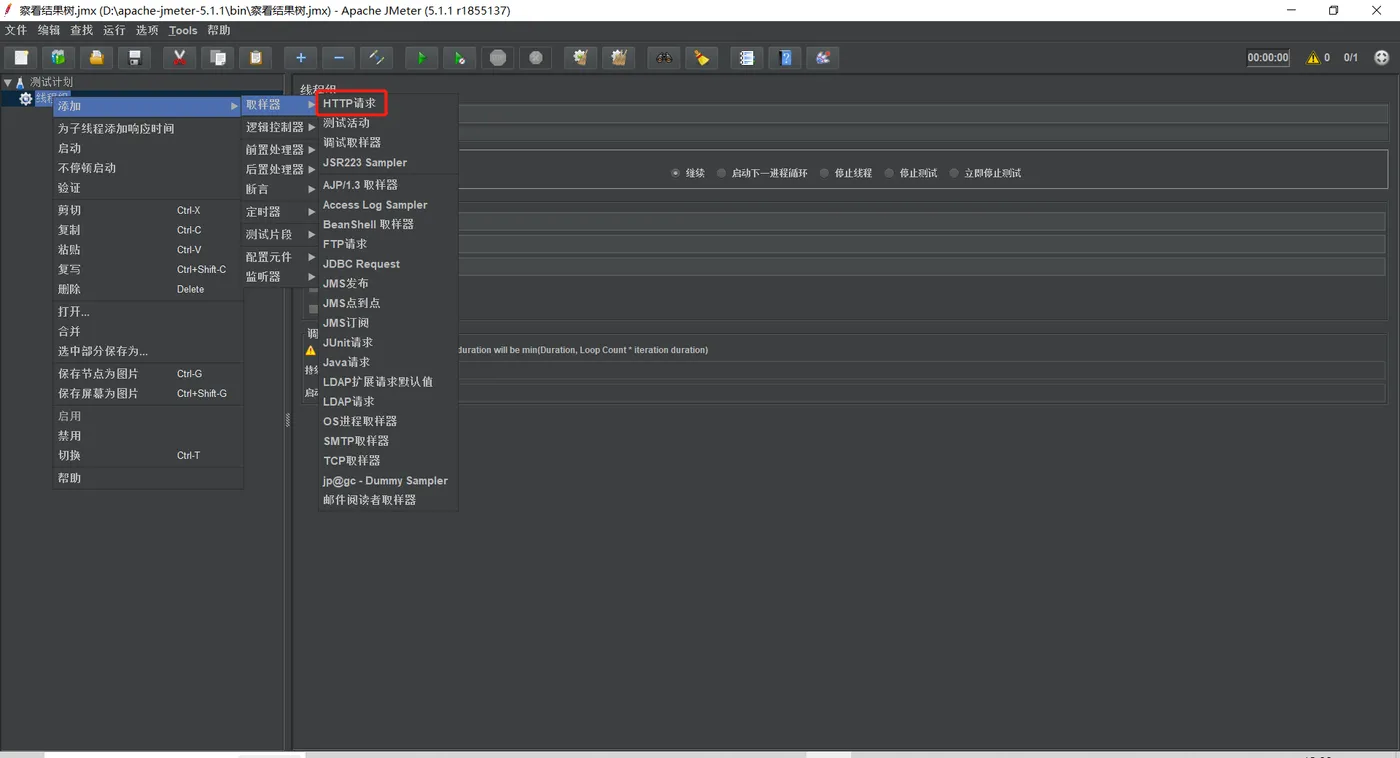Click the Collapse All minus icon
The image size is (1400, 758).
click(x=338, y=58)
